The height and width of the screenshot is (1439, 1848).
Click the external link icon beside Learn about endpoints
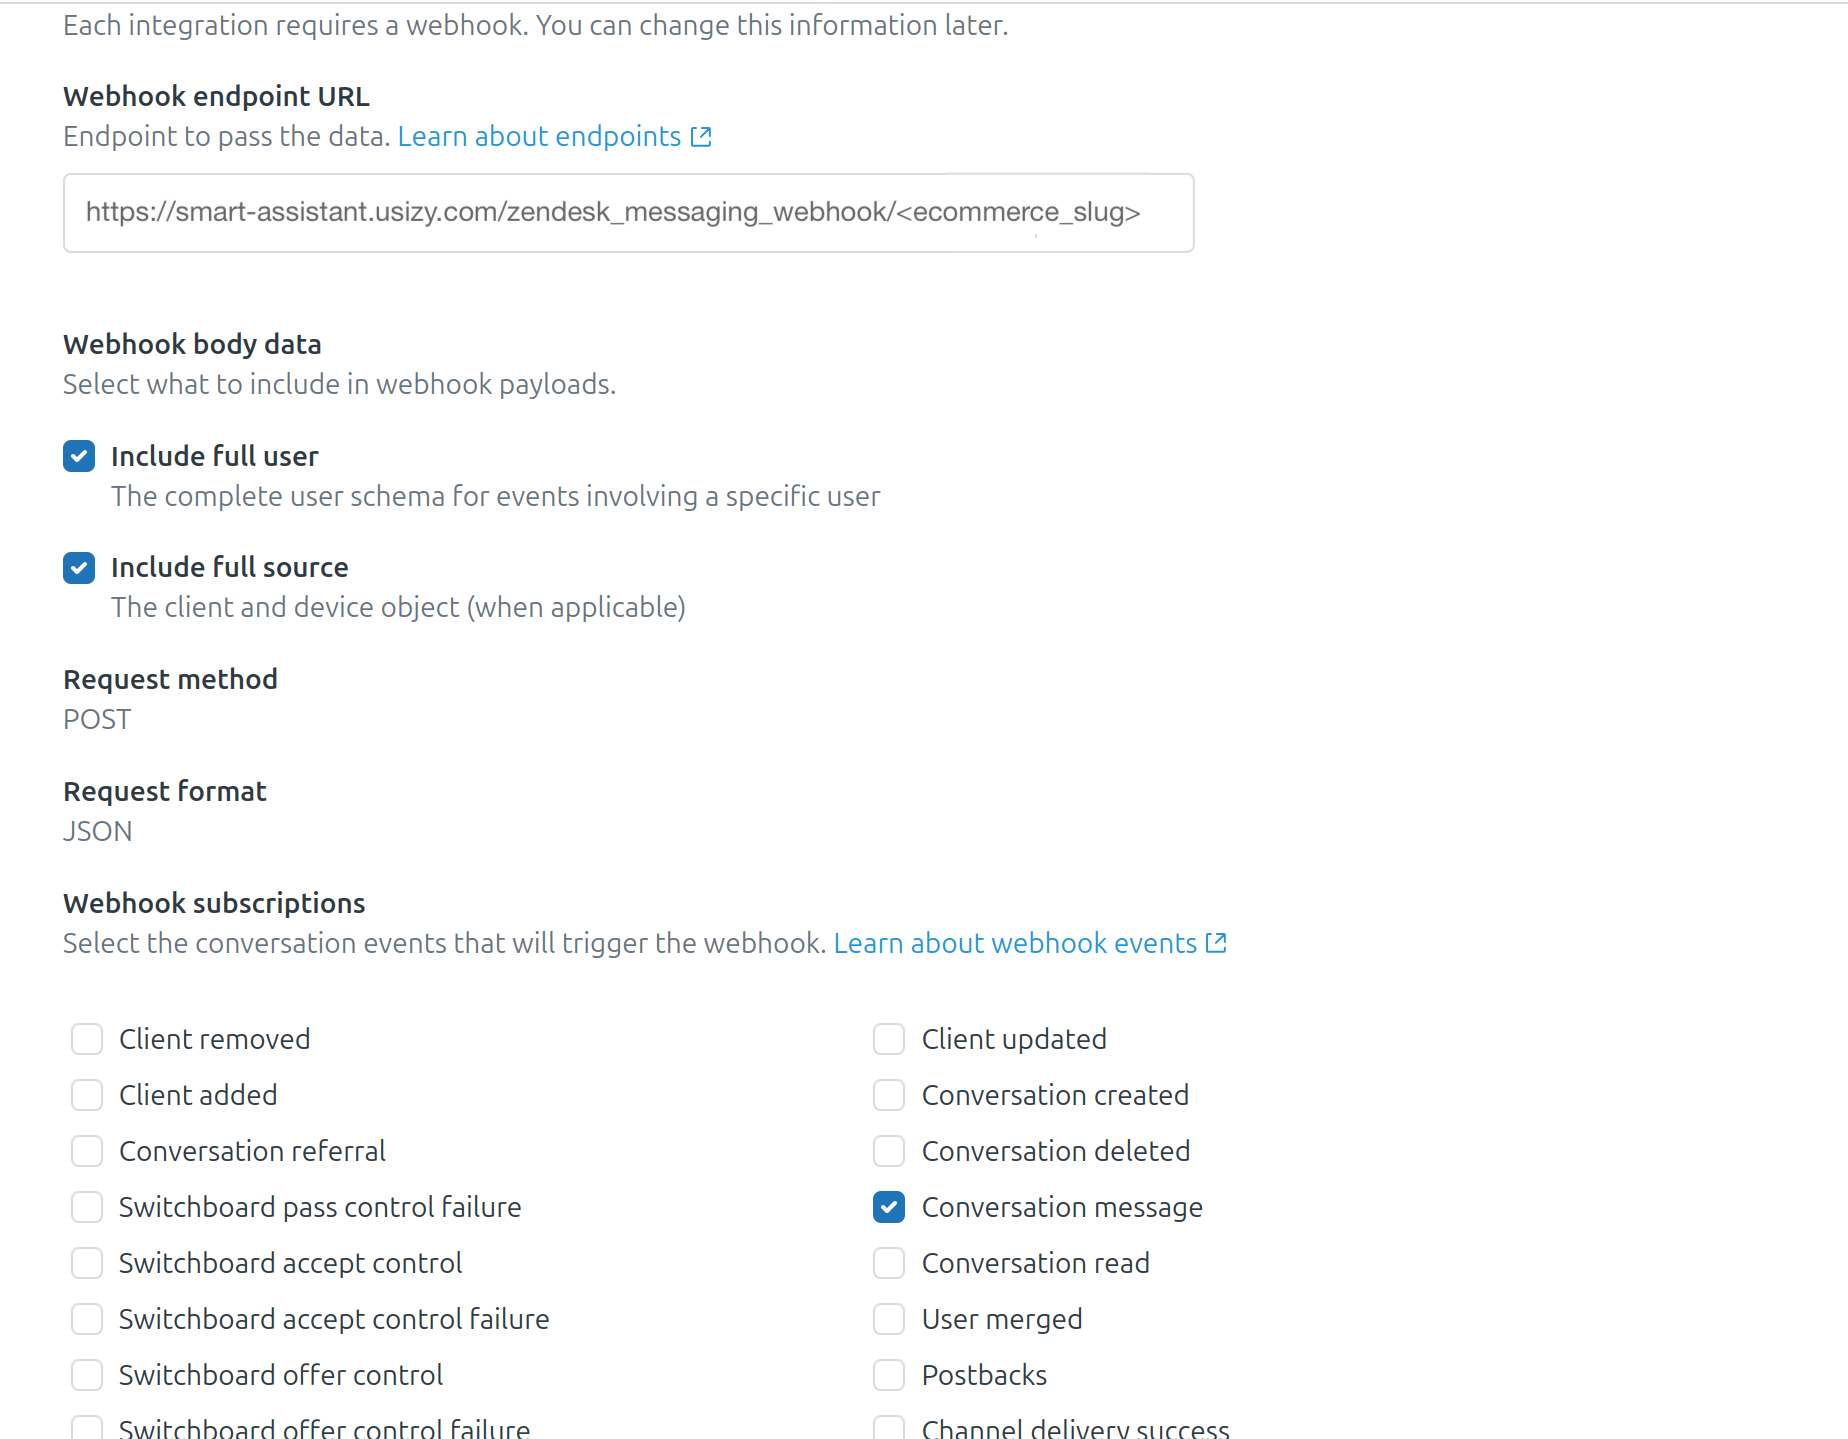pyautogui.click(x=701, y=137)
